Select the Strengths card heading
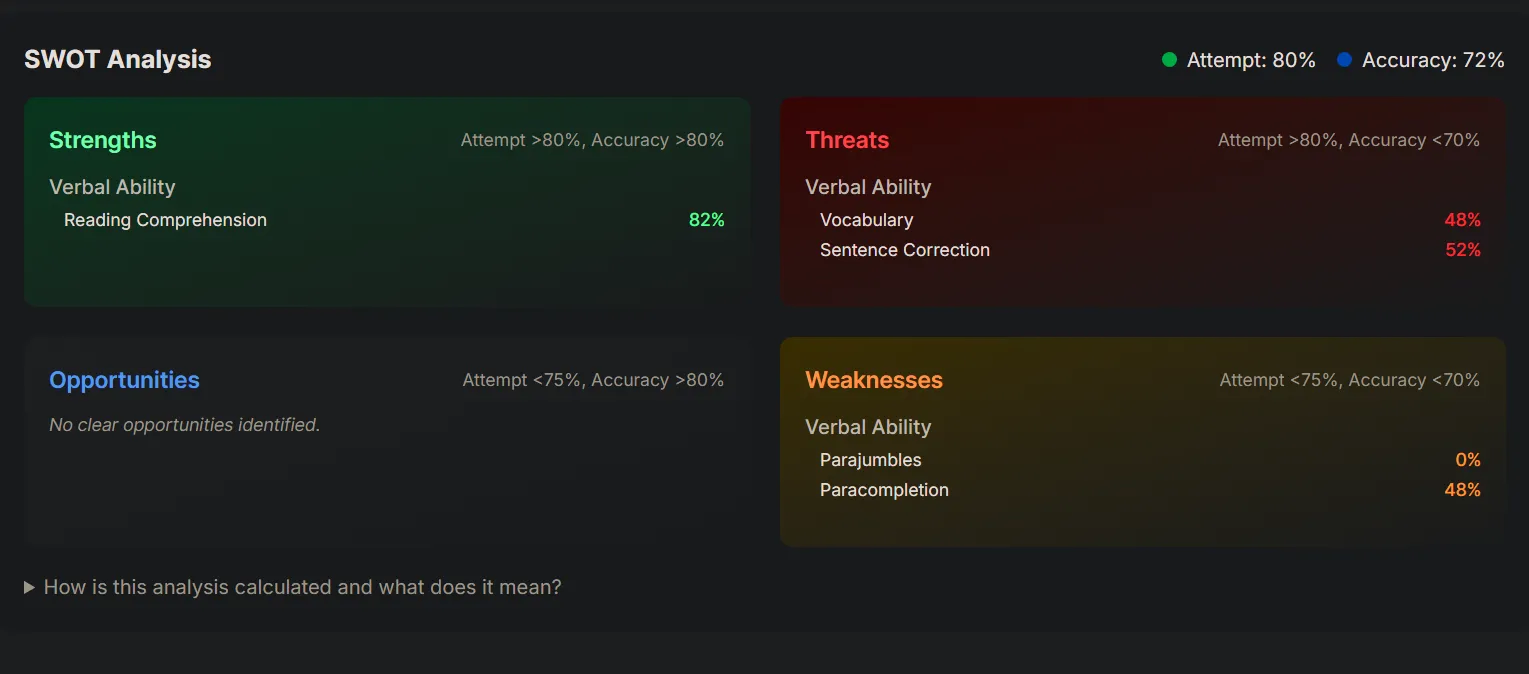This screenshot has height=674, width=1529. (x=103, y=140)
